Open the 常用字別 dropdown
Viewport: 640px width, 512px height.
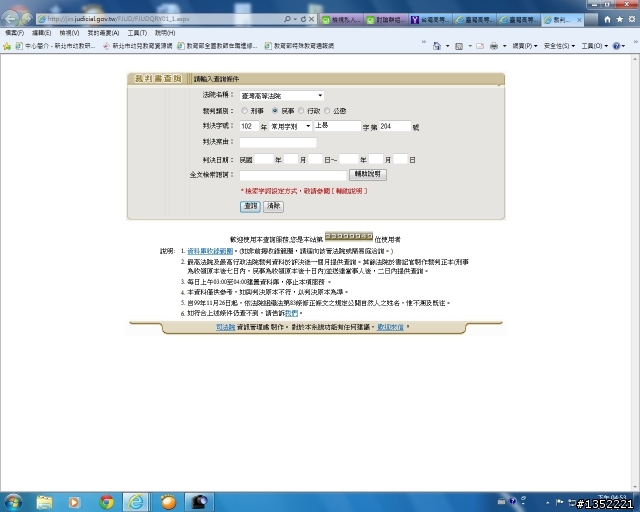[x=291, y=127]
